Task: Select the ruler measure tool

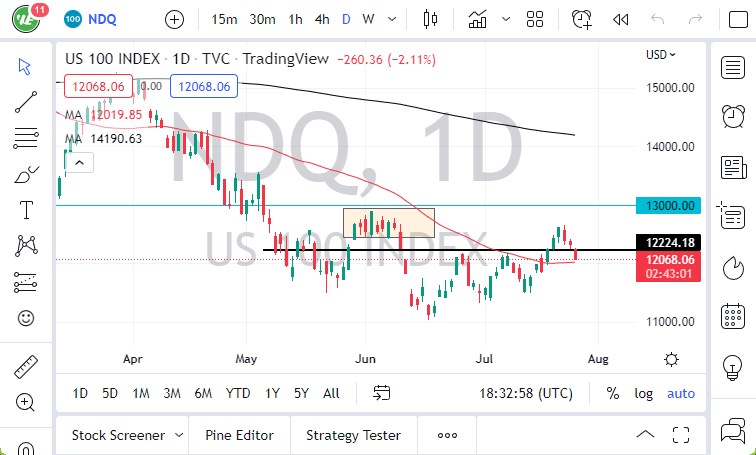Action: [x=26, y=367]
